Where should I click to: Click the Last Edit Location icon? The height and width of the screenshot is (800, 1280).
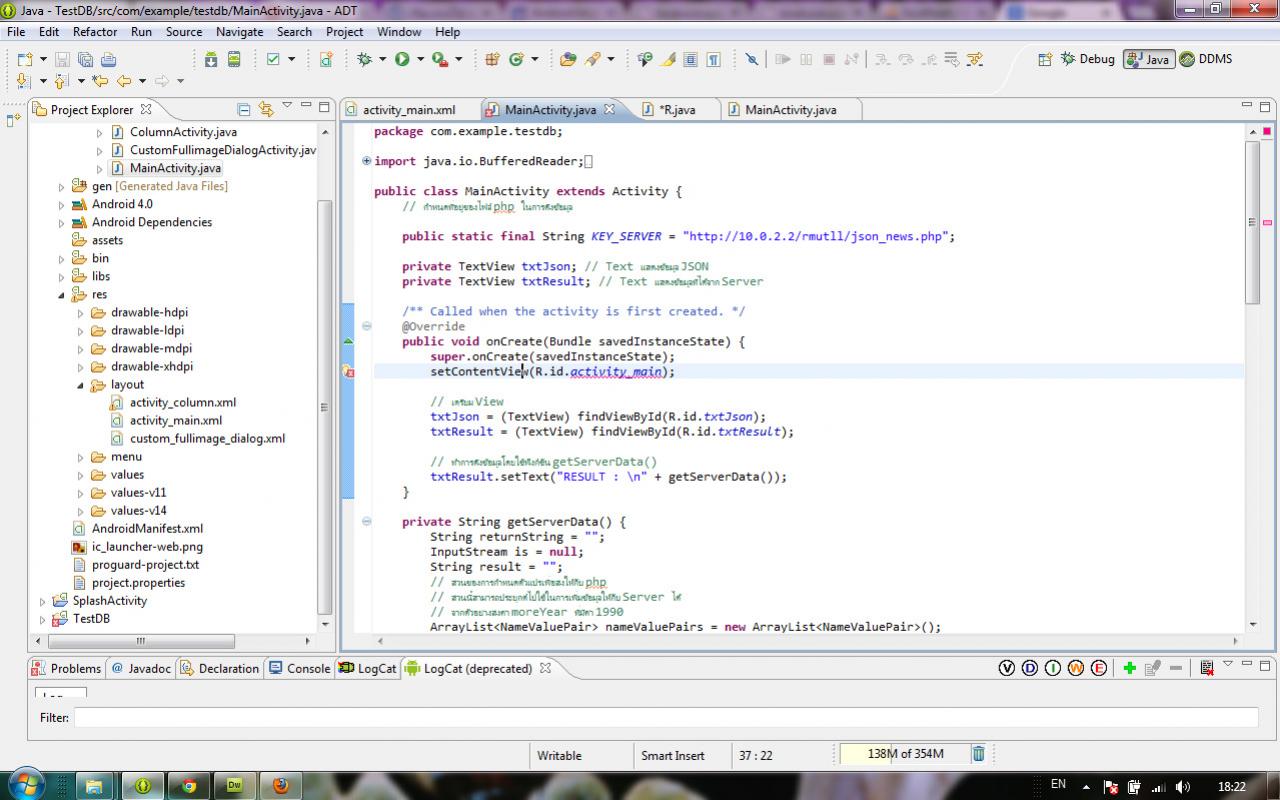click(100, 81)
